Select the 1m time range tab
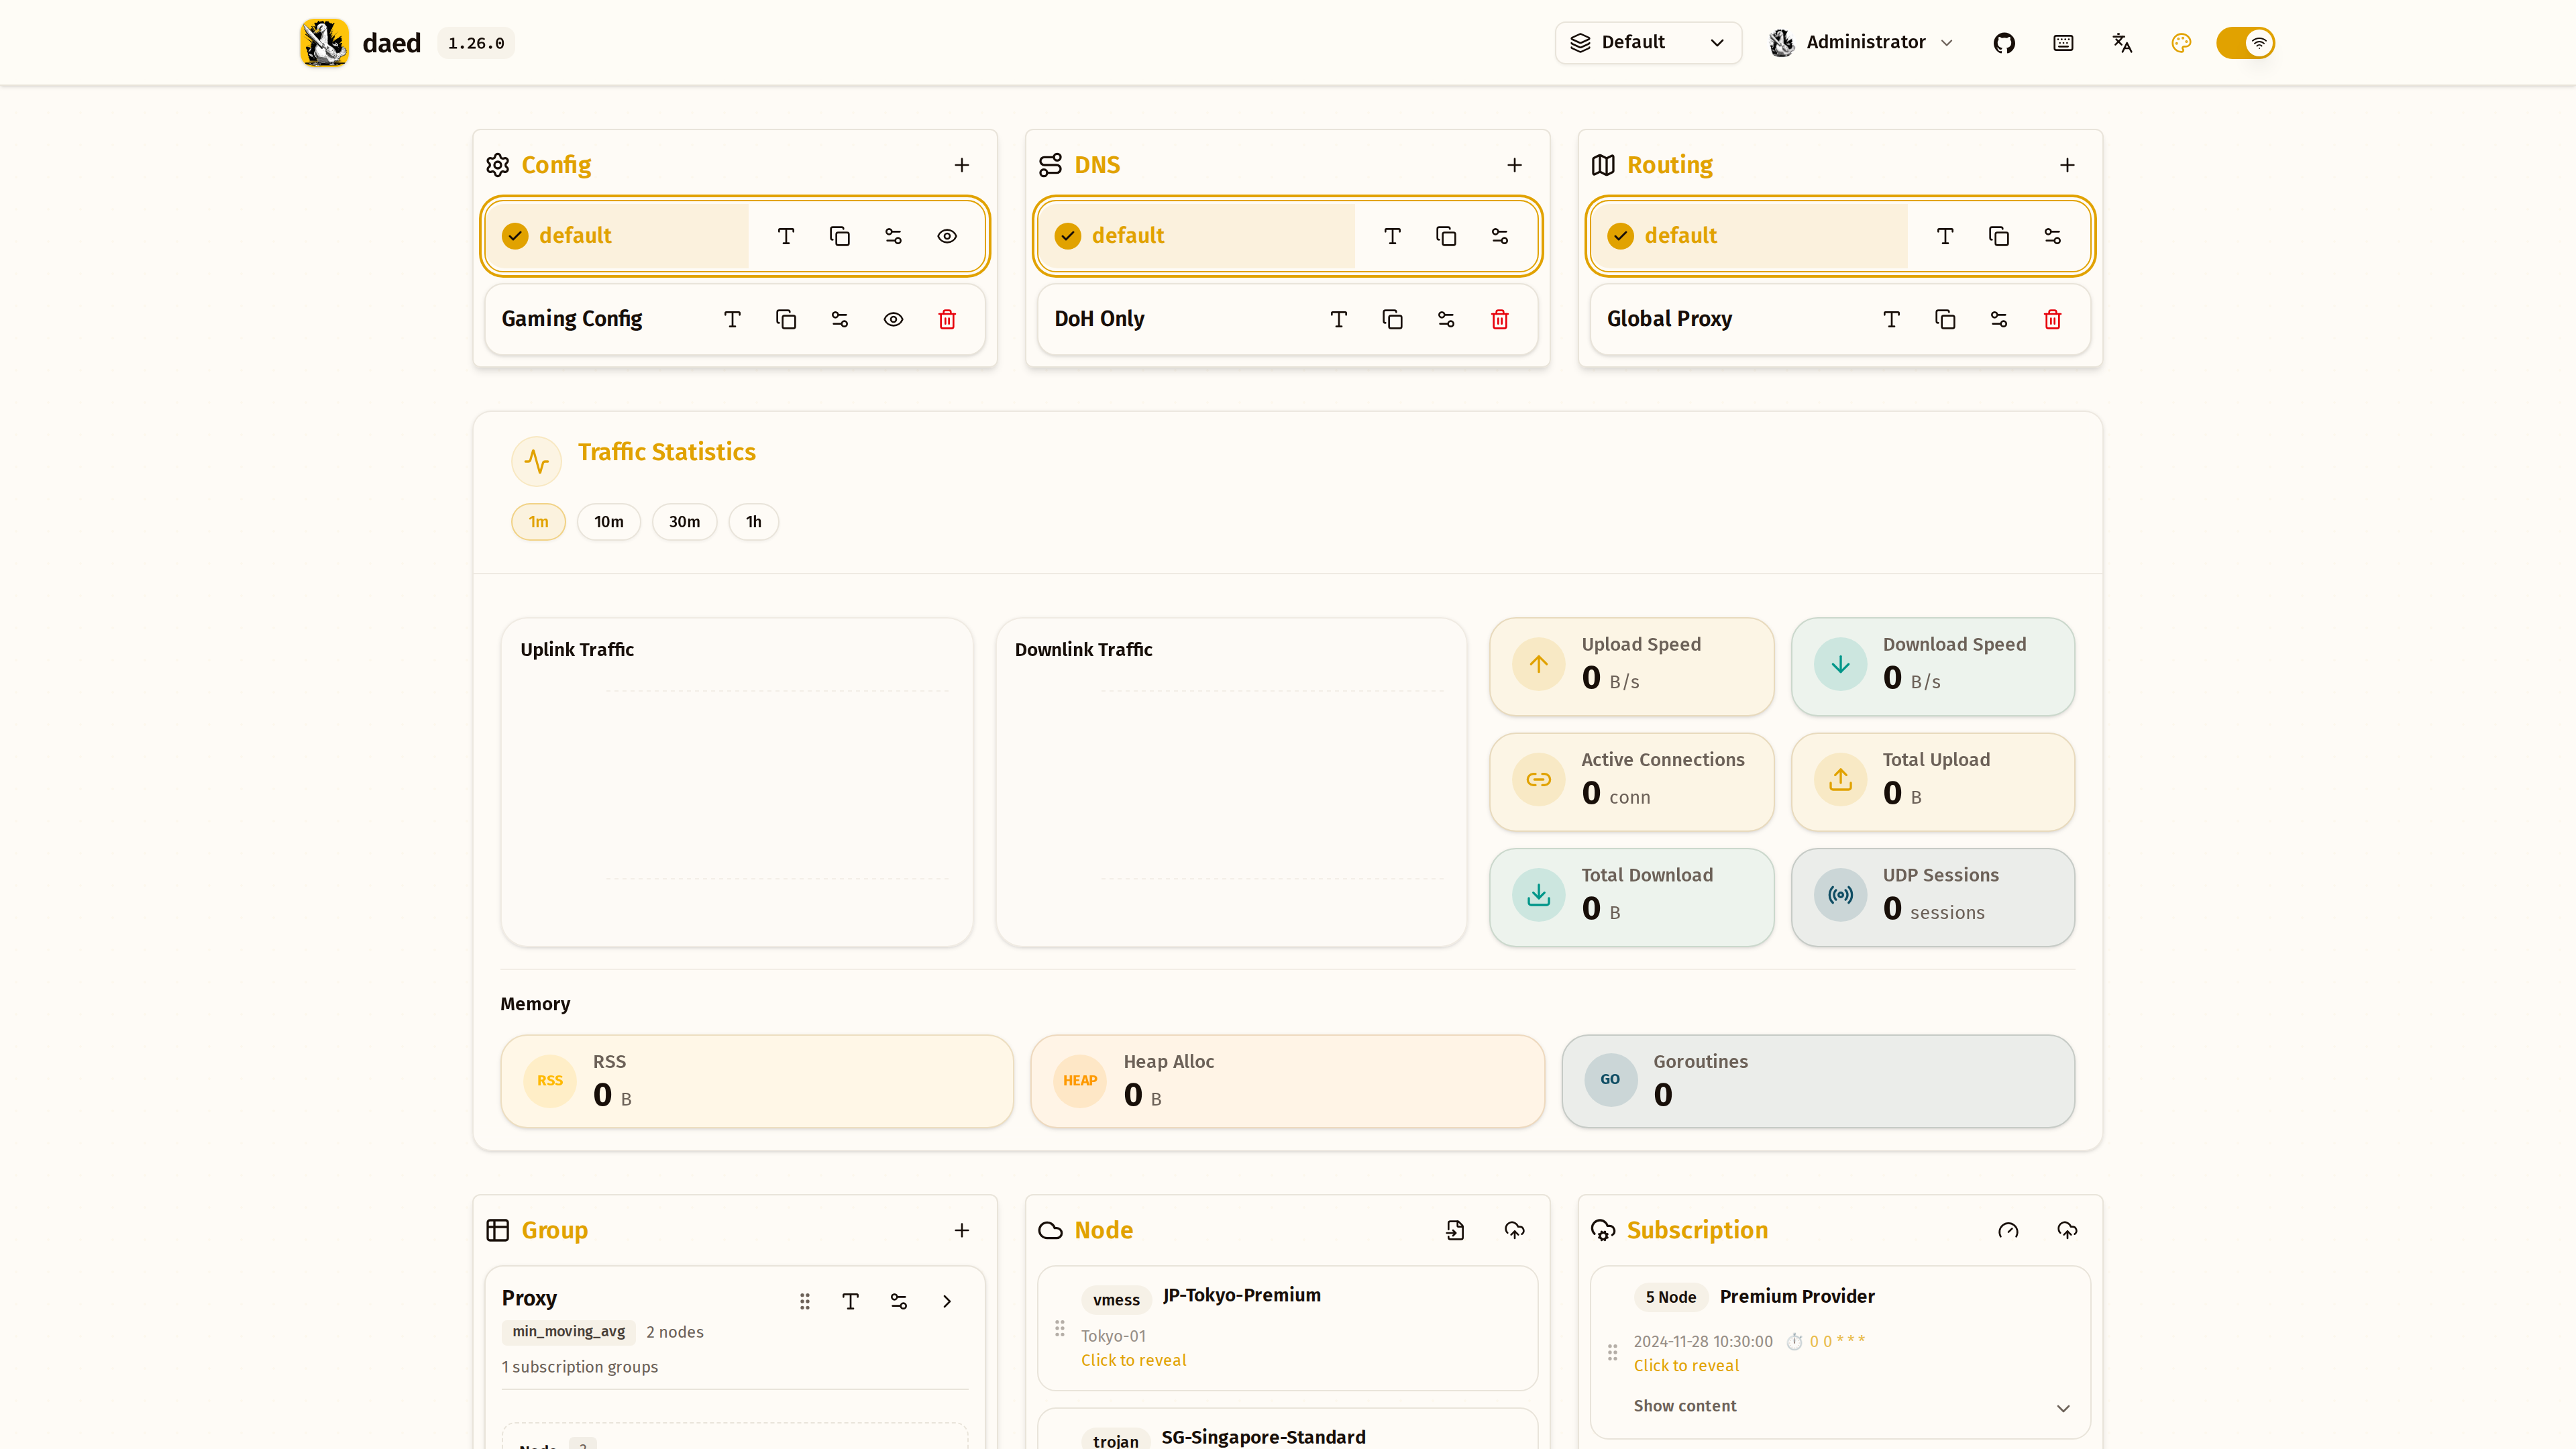The height and width of the screenshot is (1449, 2576). 538,522
